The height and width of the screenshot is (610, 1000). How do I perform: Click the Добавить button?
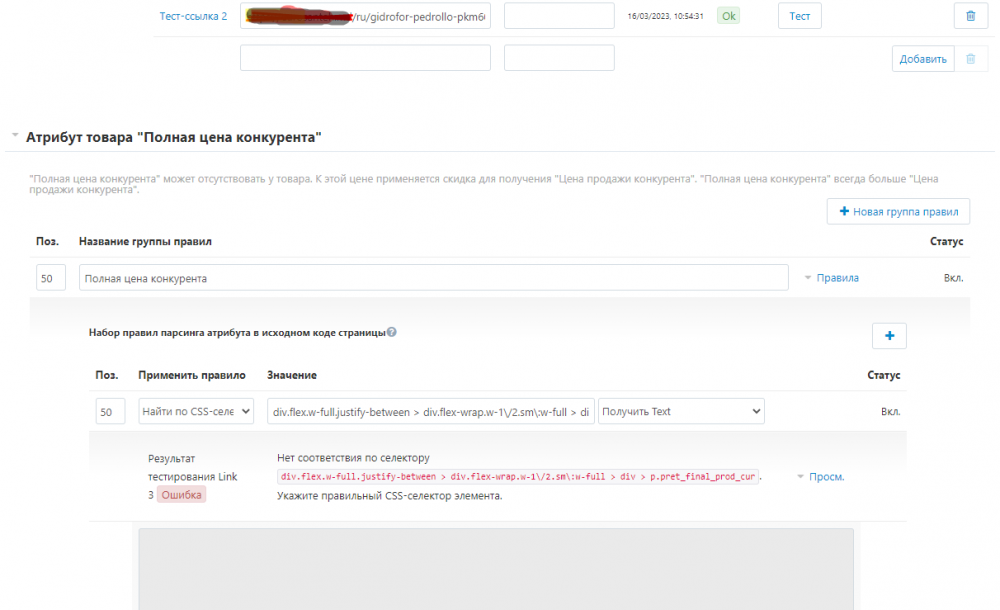[x=922, y=59]
